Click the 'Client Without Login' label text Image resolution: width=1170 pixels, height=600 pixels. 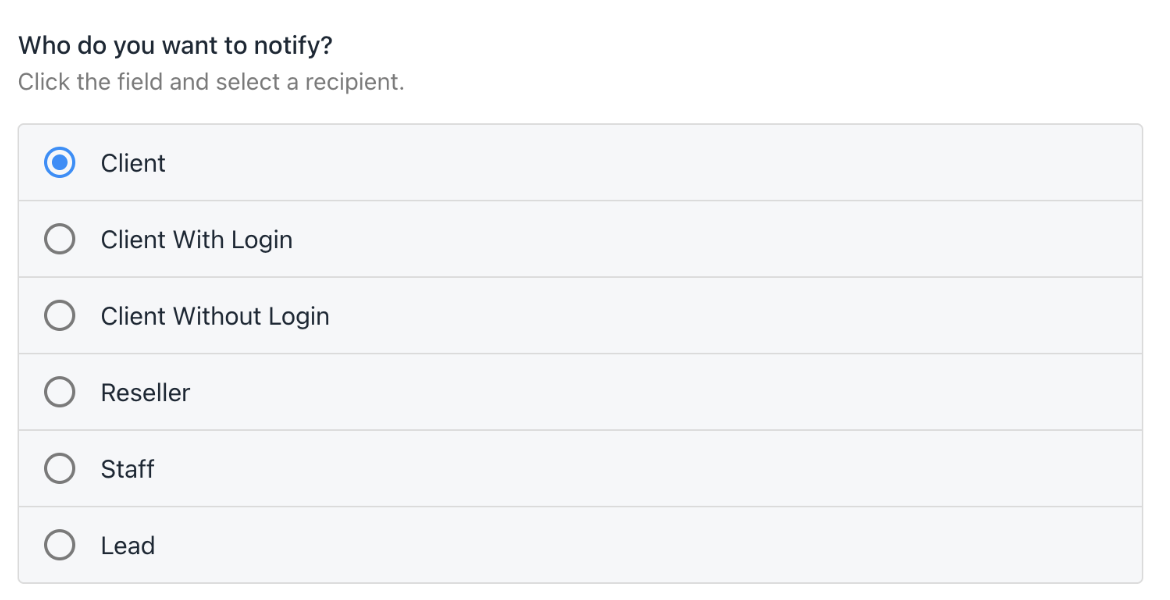[x=215, y=316]
